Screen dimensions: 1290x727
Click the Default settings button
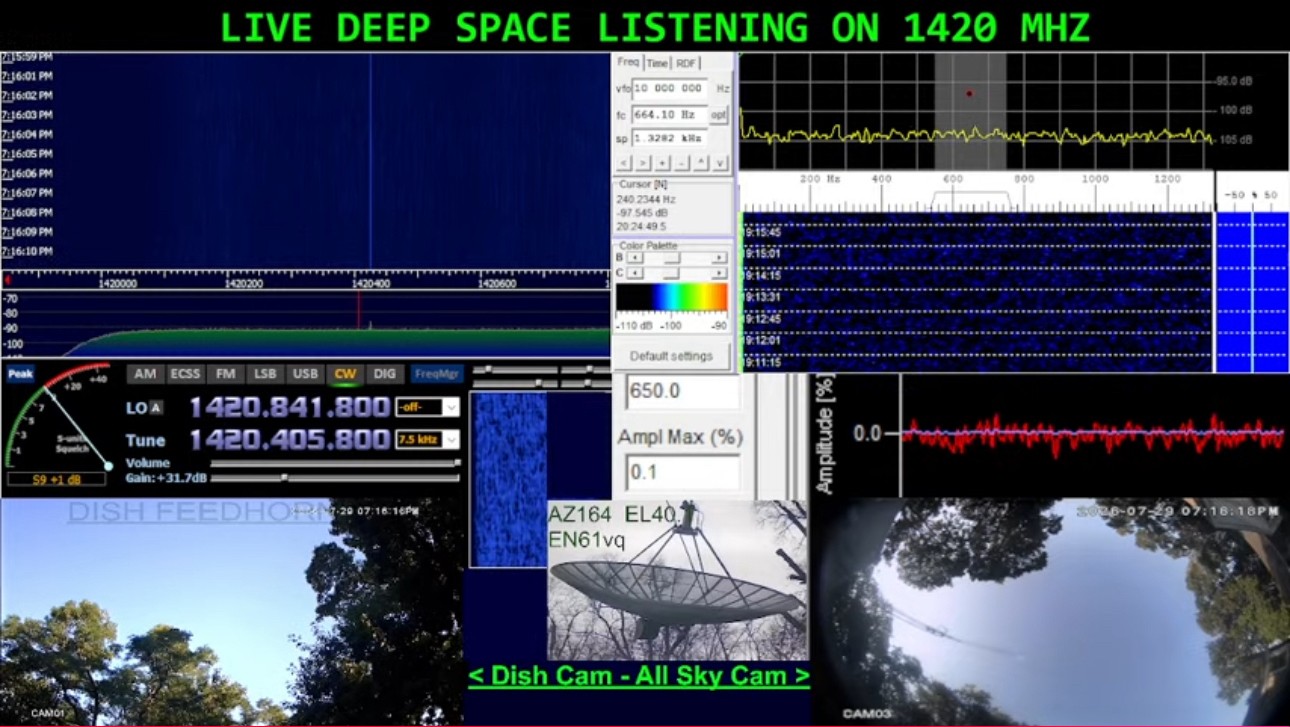point(671,356)
